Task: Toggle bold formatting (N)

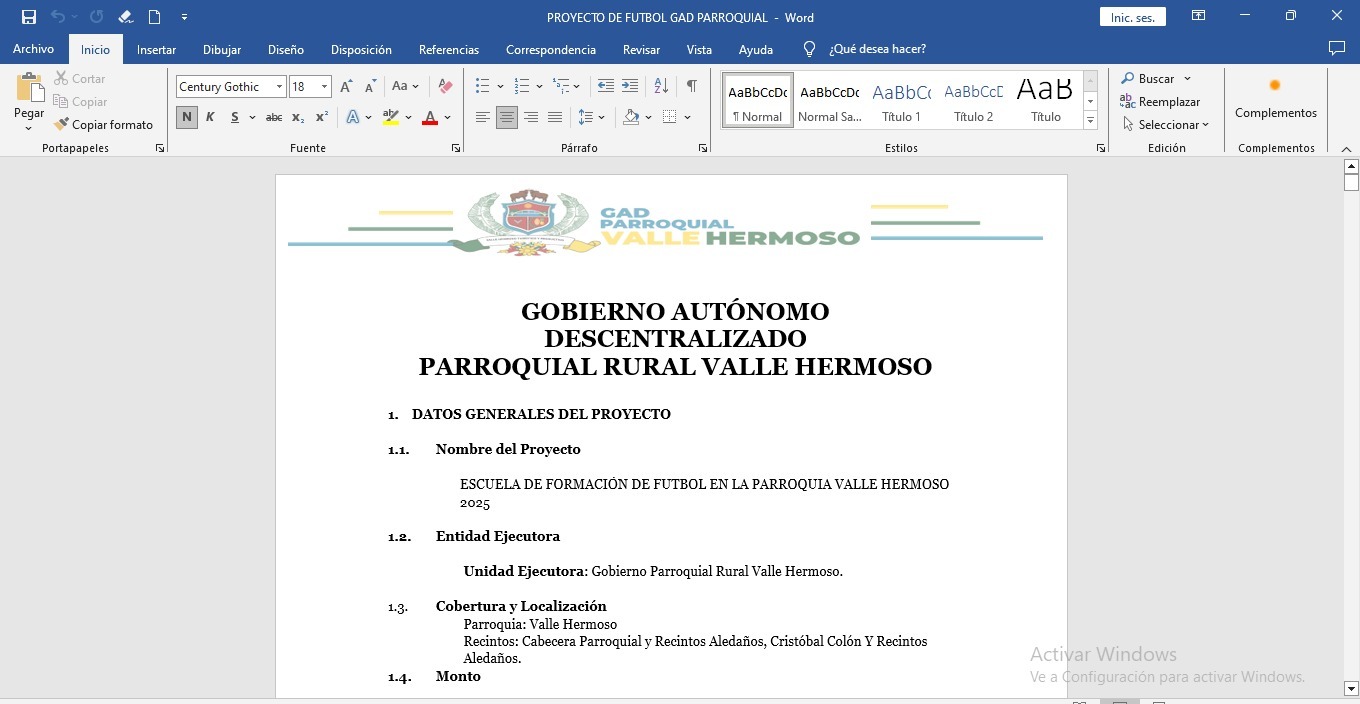Action: click(x=187, y=118)
